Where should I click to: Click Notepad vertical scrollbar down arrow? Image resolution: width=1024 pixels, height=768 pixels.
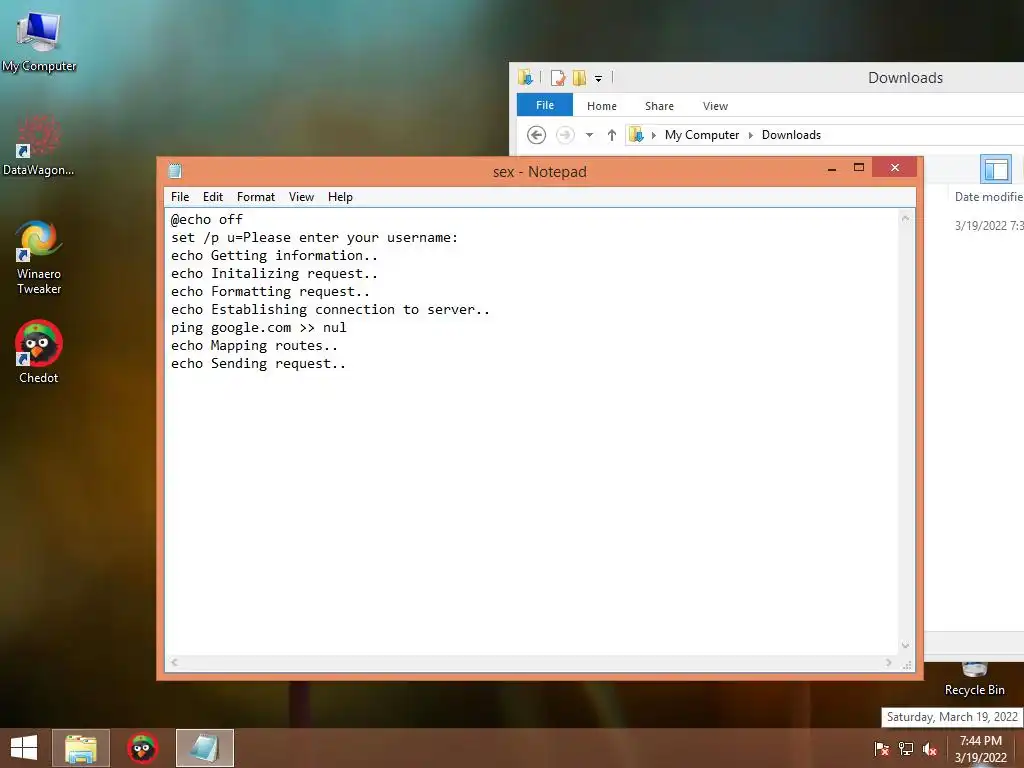click(x=906, y=646)
